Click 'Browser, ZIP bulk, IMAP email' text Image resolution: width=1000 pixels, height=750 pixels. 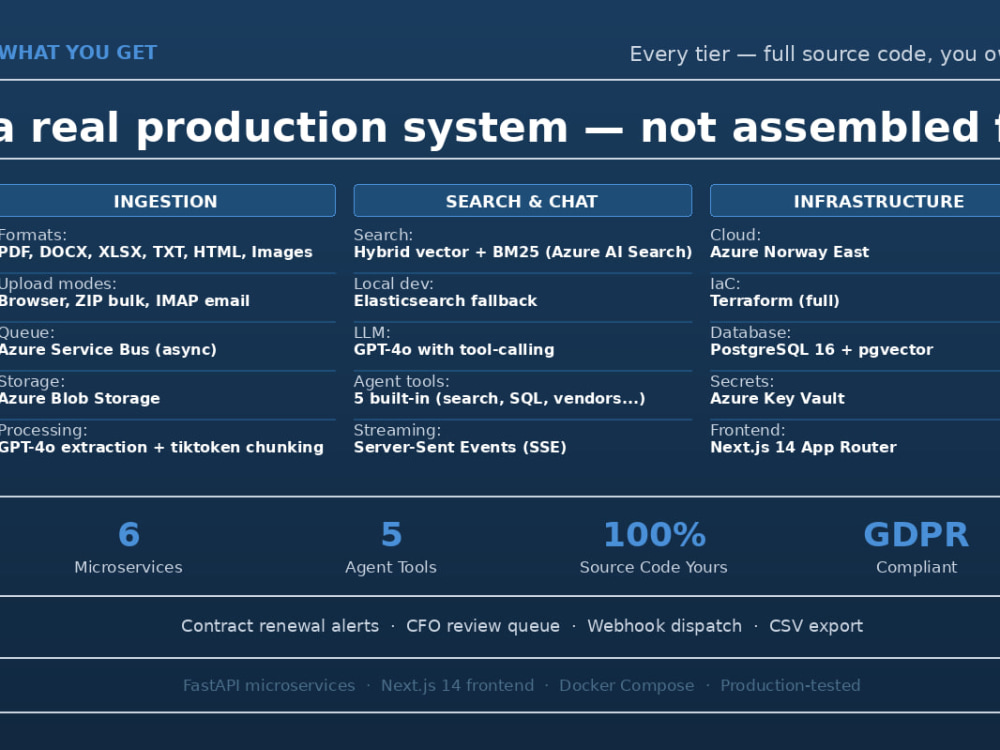point(124,300)
